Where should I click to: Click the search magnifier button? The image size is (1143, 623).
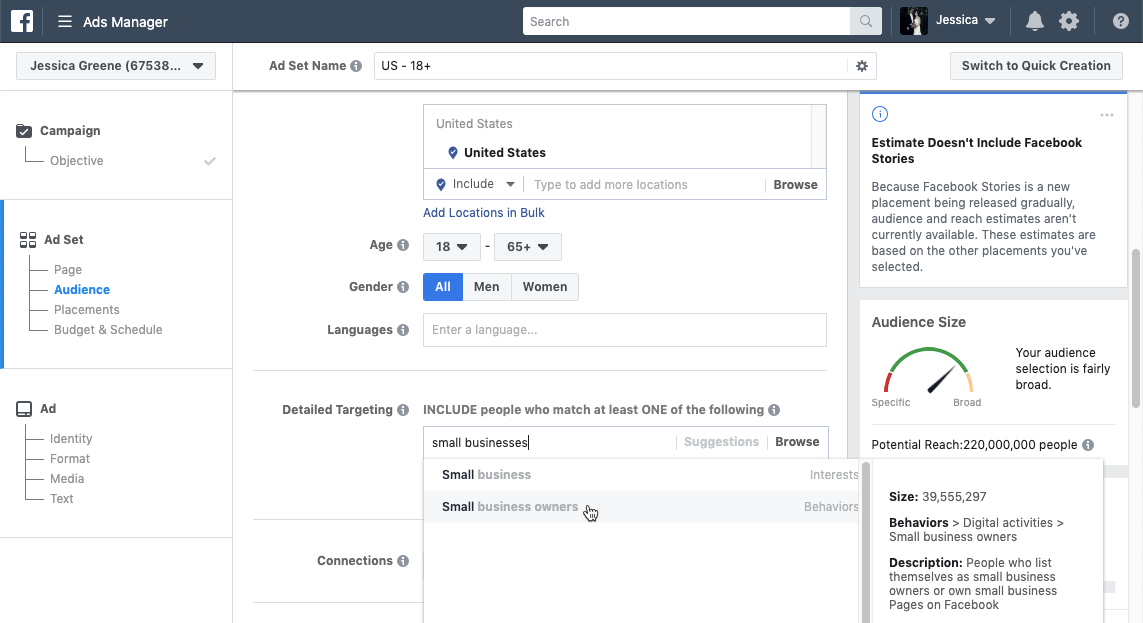[865, 21]
